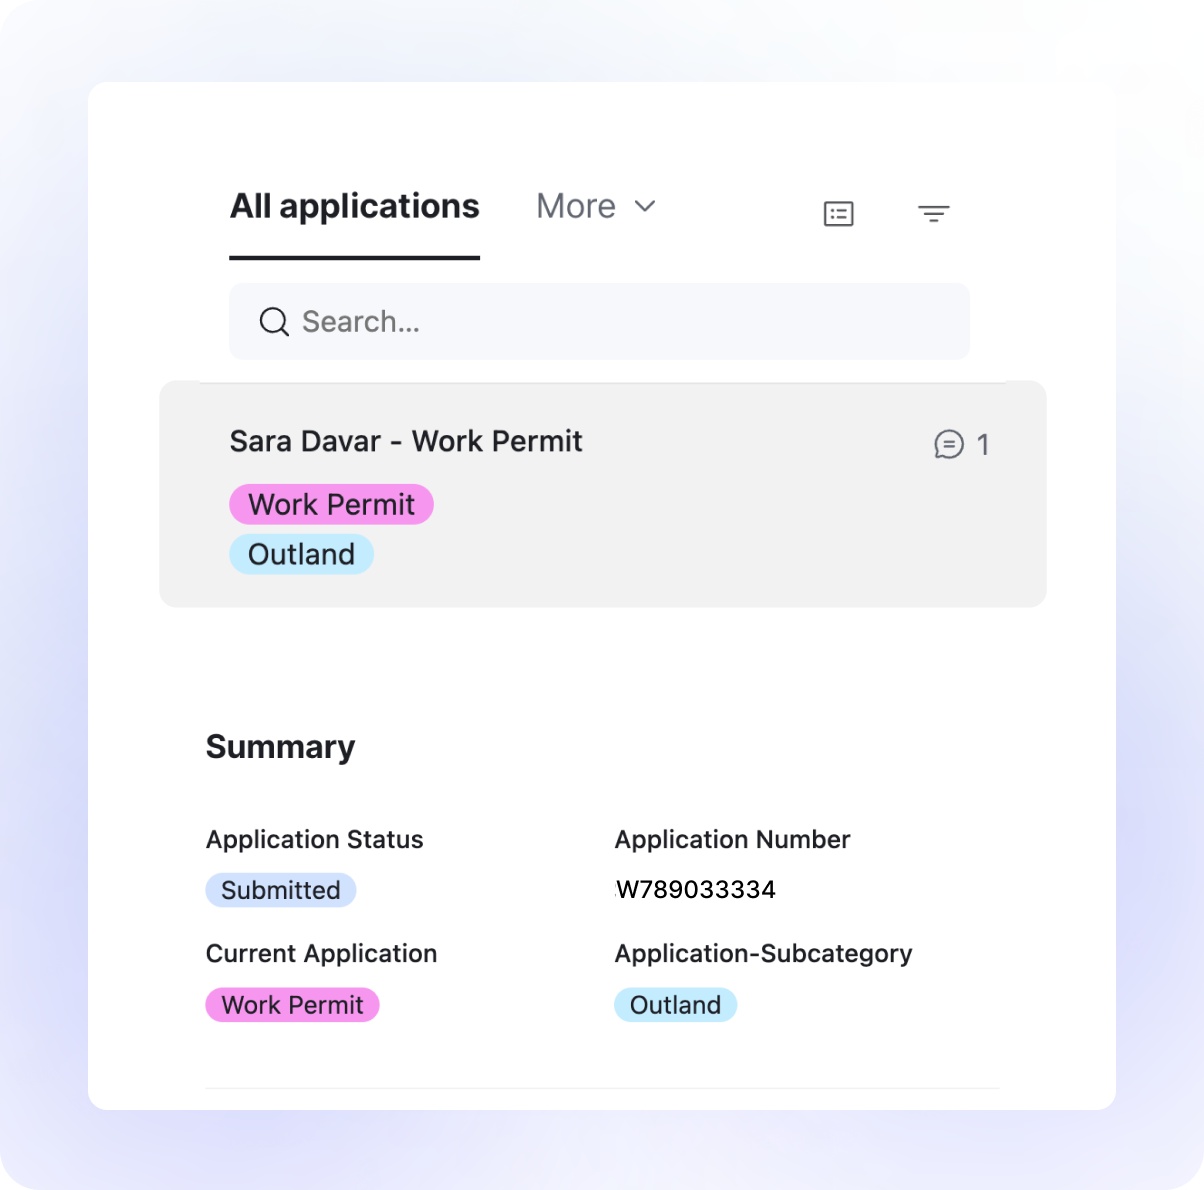
Task: Open the list view icon
Action: (838, 213)
